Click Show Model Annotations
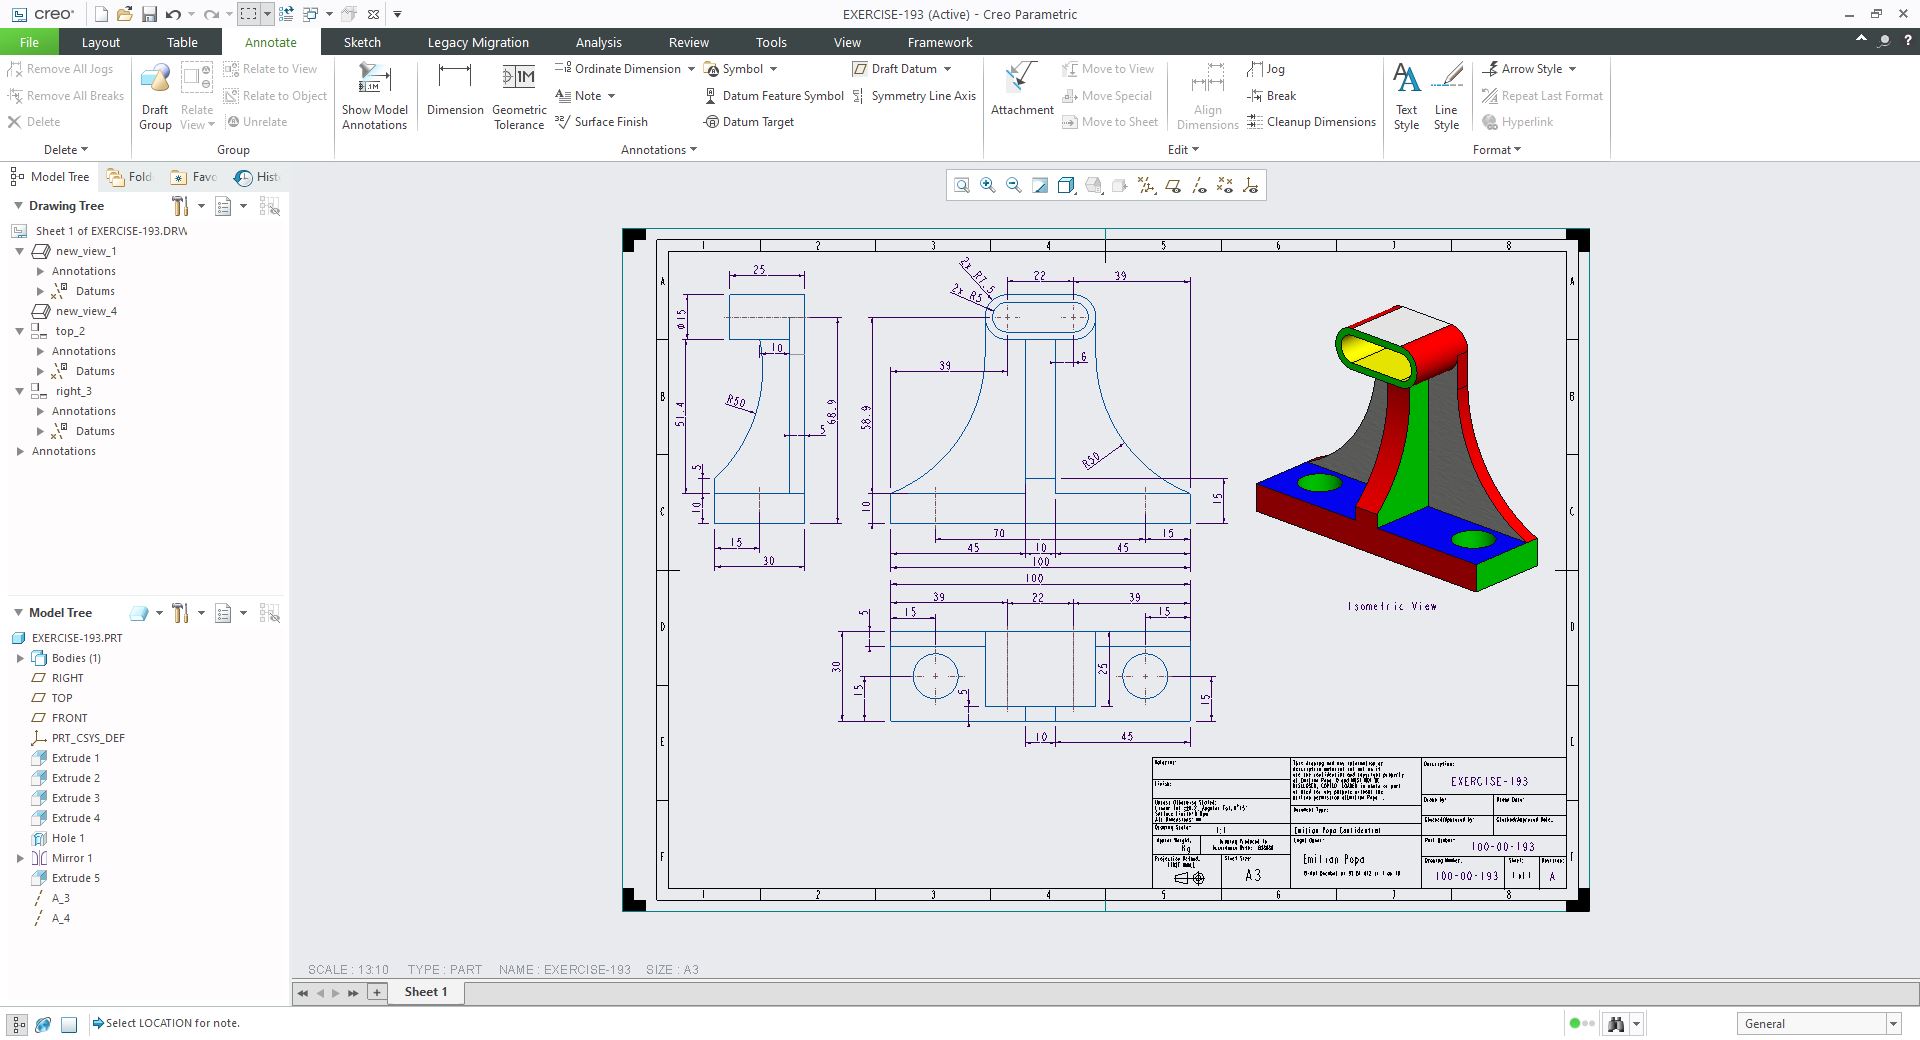Screen dimensions: 1920x1040 point(375,97)
